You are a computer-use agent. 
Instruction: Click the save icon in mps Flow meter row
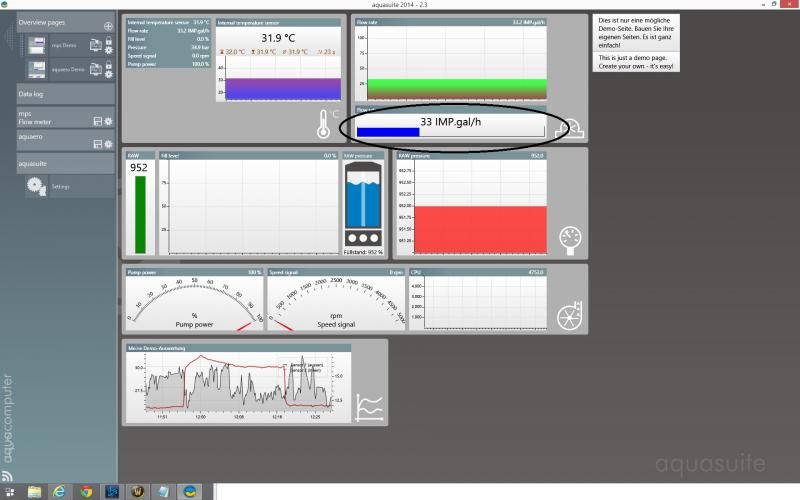tap(96, 121)
